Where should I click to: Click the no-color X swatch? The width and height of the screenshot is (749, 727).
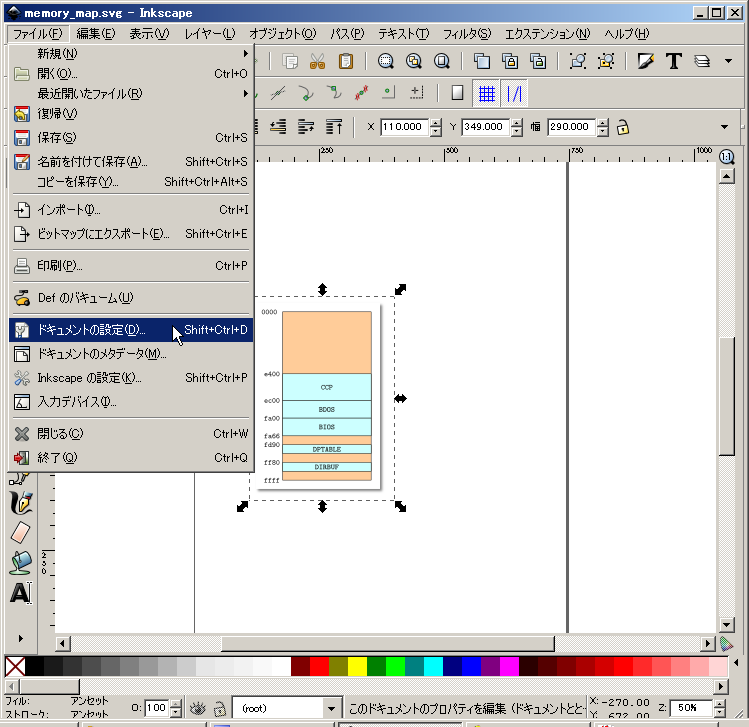[x=15, y=666]
